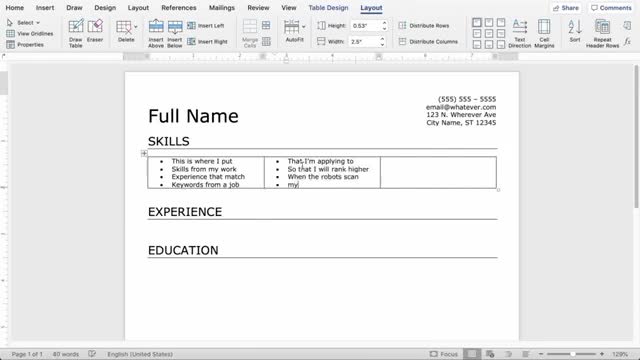Set cell alignment to center right
The width and height of the screenshot is (640, 360).
coord(501,33)
